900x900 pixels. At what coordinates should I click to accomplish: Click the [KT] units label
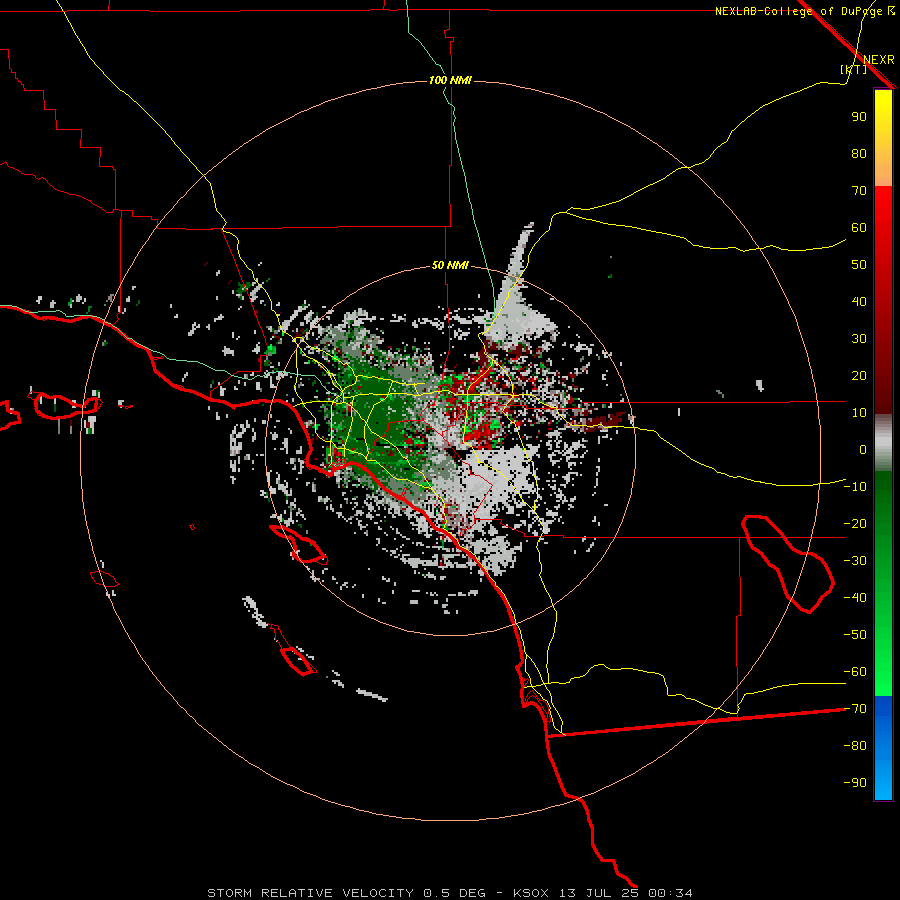pyautogui.click(x=853, y=69)
